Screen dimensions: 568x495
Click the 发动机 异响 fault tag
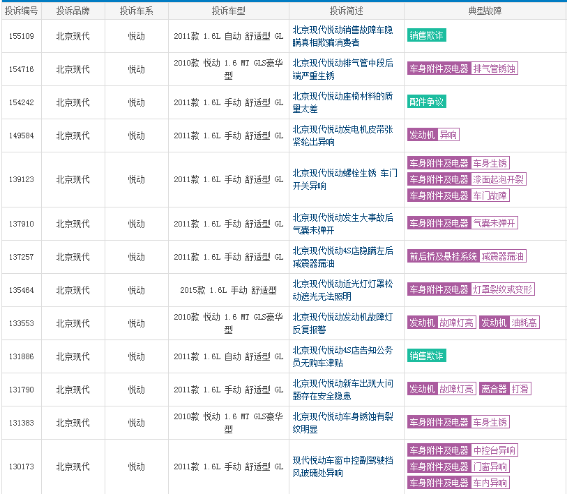click(433, 135)
